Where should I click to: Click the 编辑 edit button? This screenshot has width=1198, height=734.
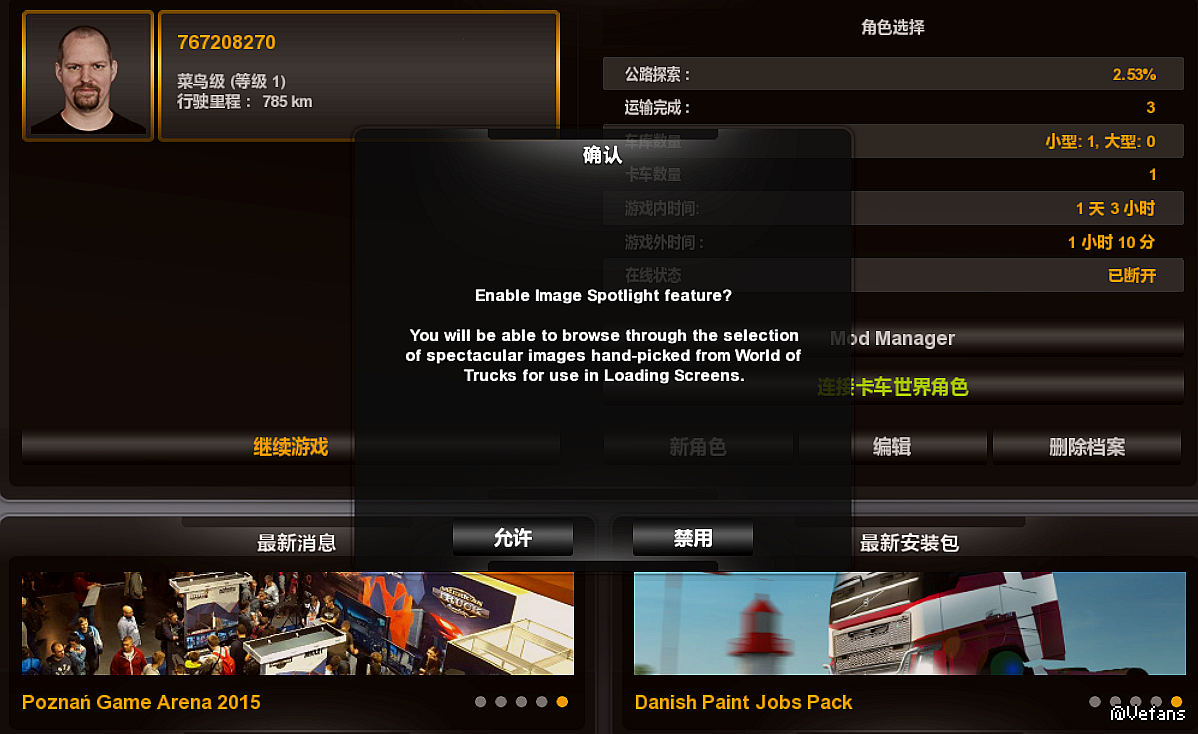coord(892,447)
